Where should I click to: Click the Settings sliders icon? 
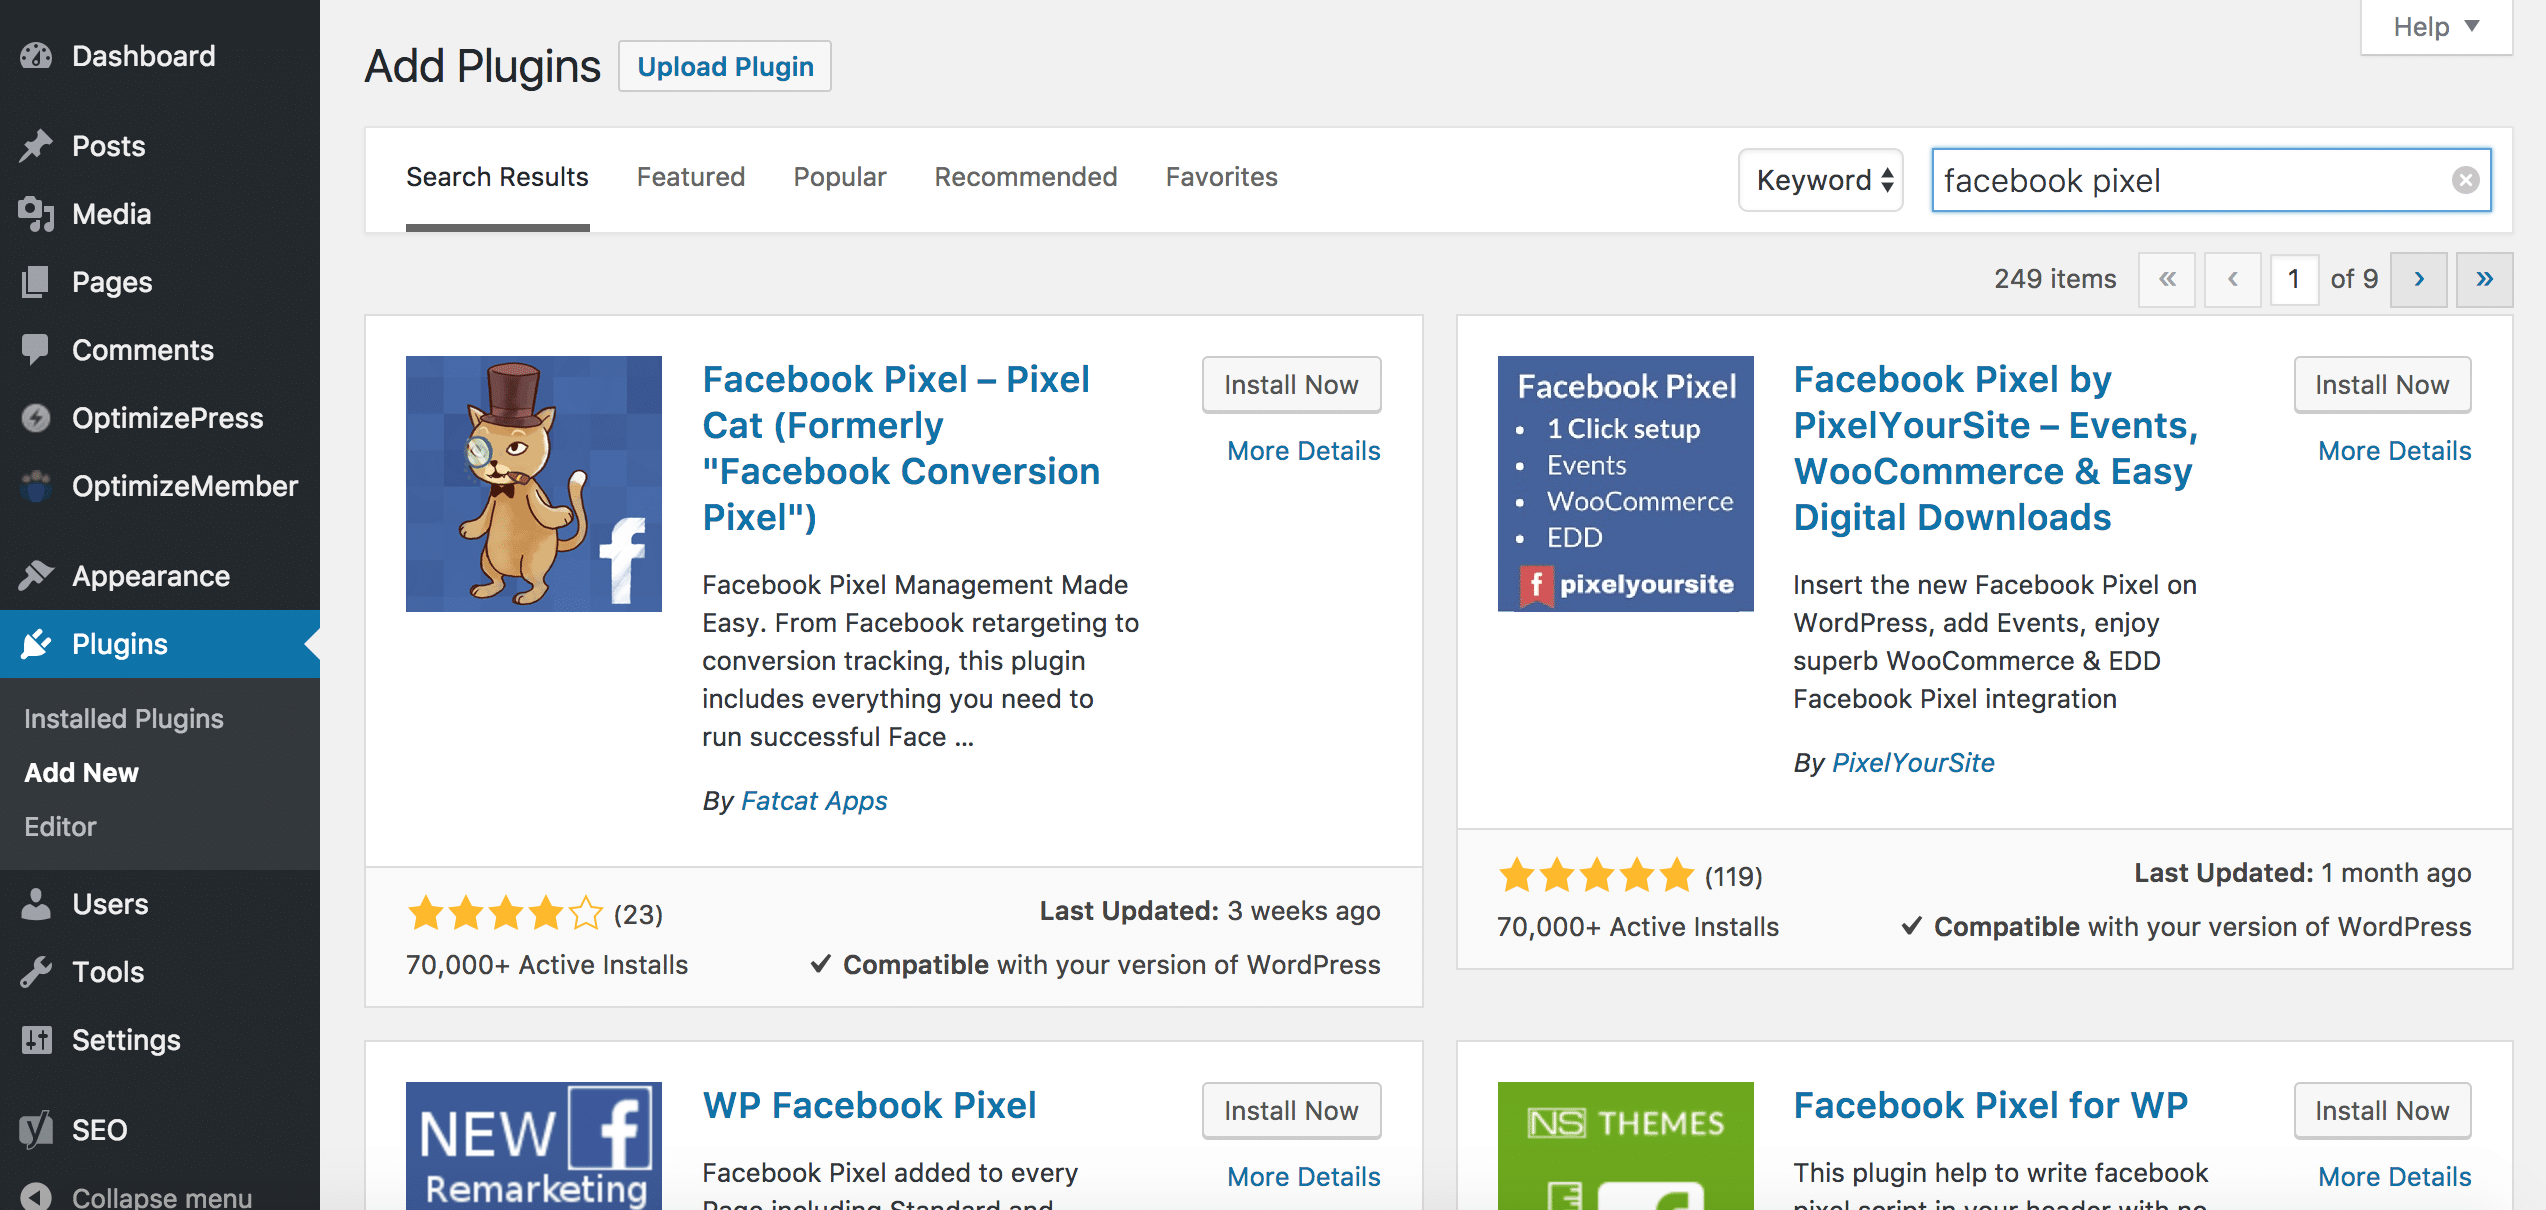36,1040
